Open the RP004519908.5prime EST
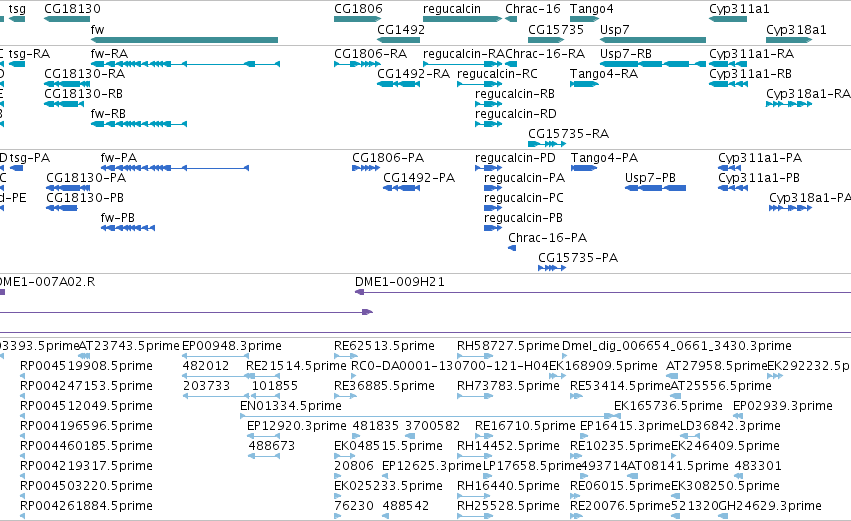 (x=22, y=376)
